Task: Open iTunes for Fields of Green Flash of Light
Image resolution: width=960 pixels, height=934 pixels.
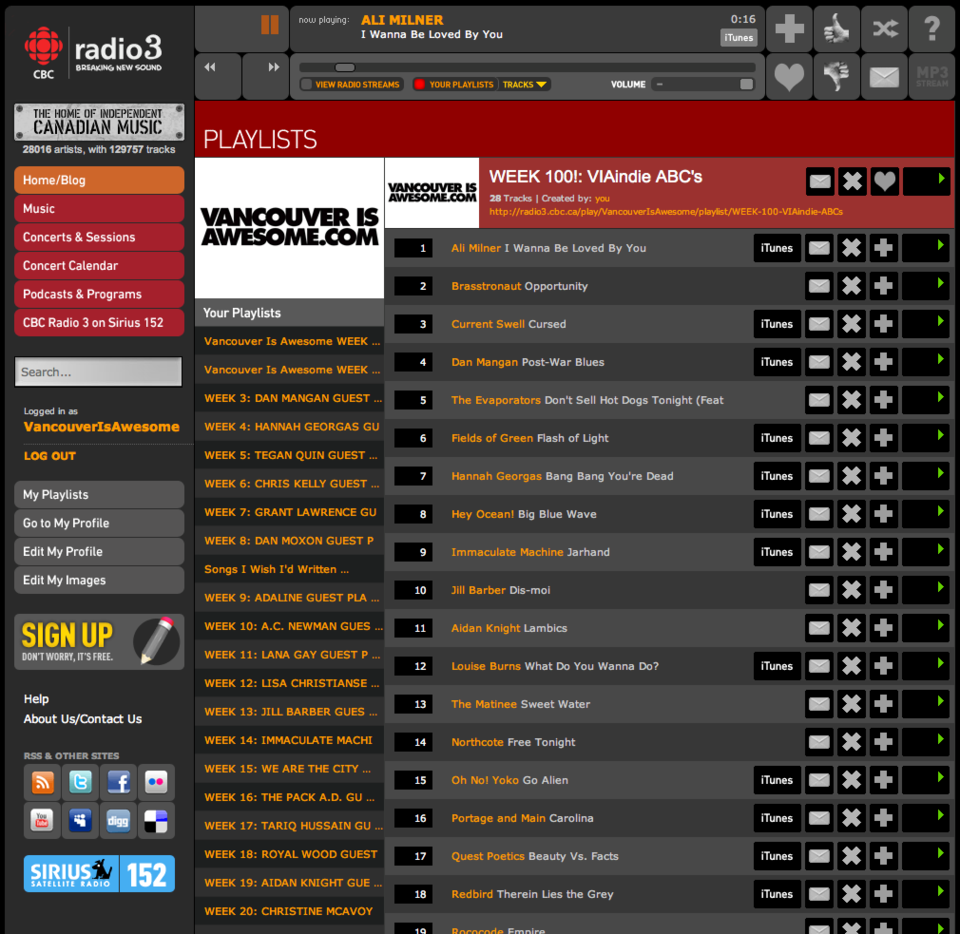Action: pyautogui.click(x=777, y=438)
